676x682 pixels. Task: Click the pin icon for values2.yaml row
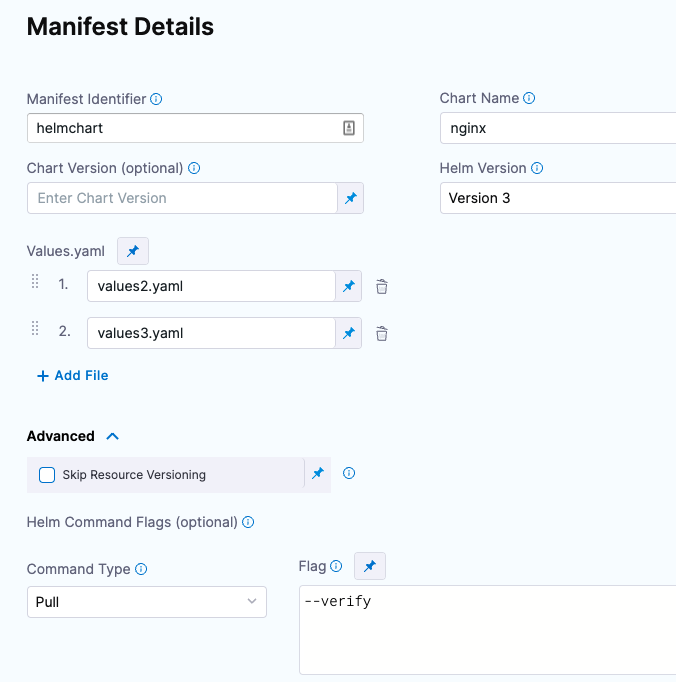pyautogui.click(x=348, y=286)
